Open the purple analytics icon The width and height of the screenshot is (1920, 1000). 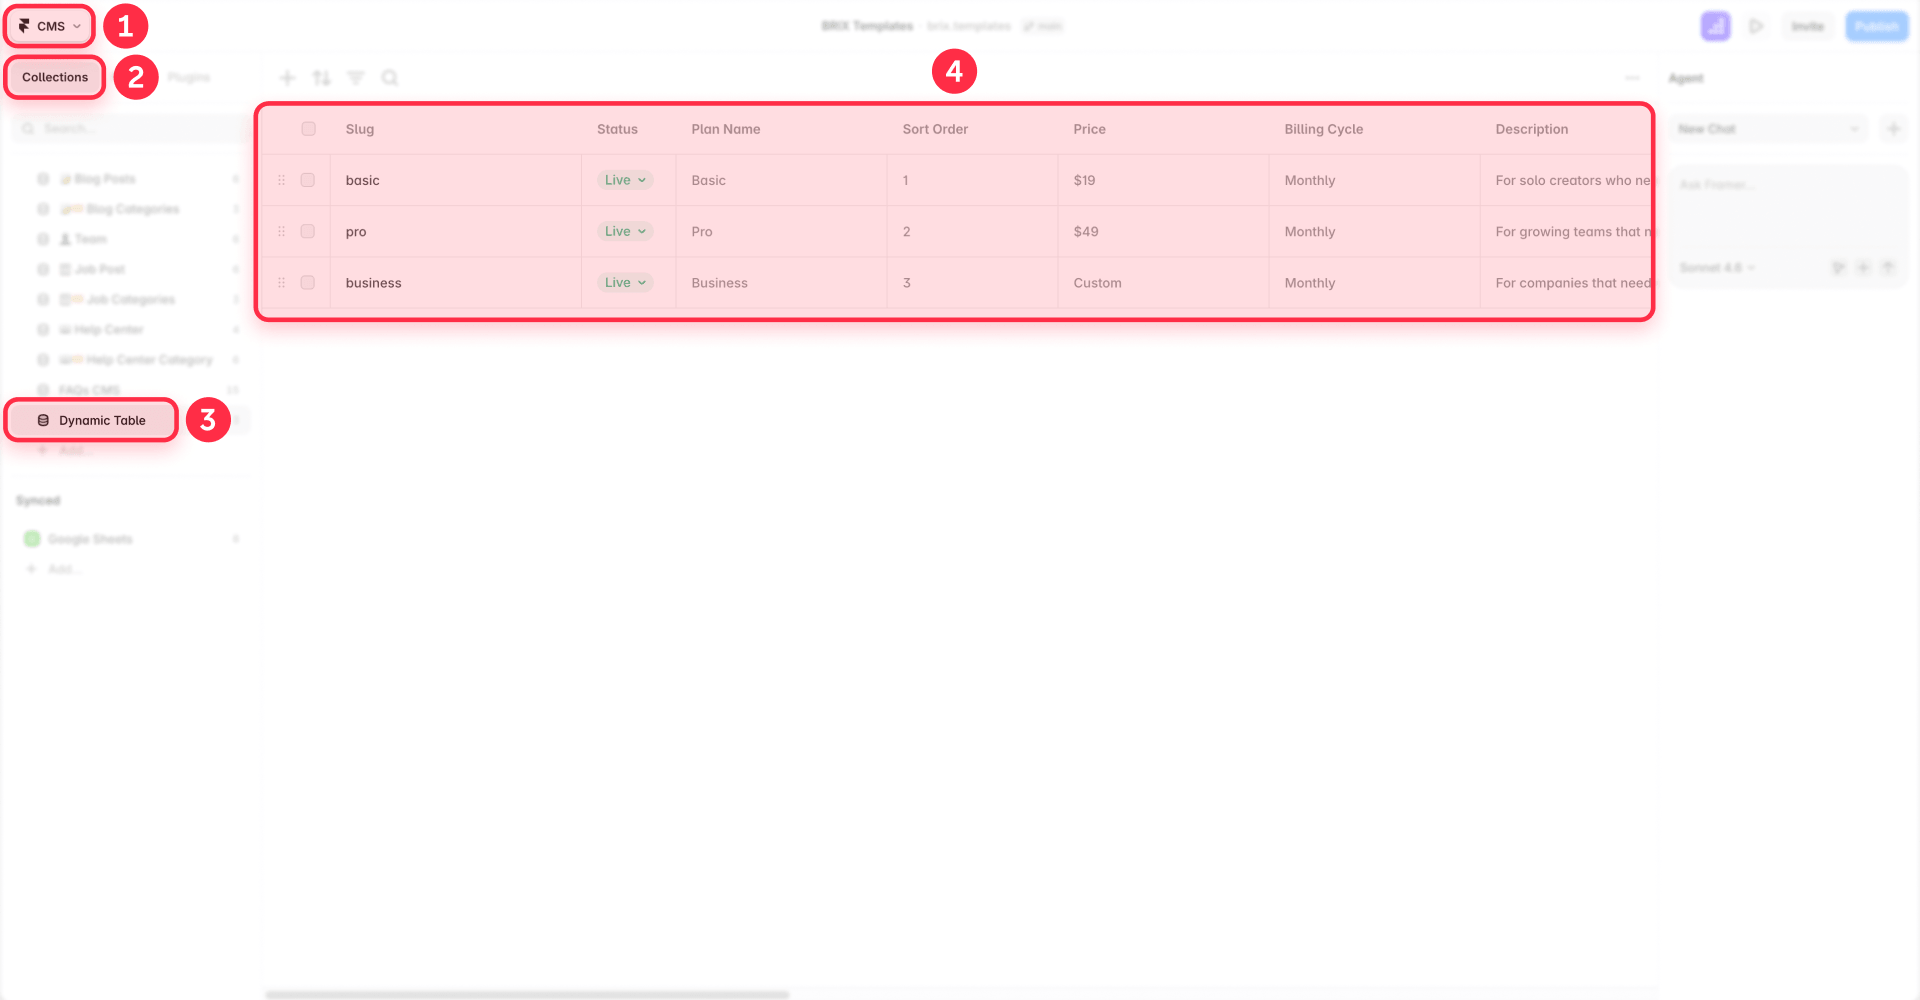coord(1716,26)
